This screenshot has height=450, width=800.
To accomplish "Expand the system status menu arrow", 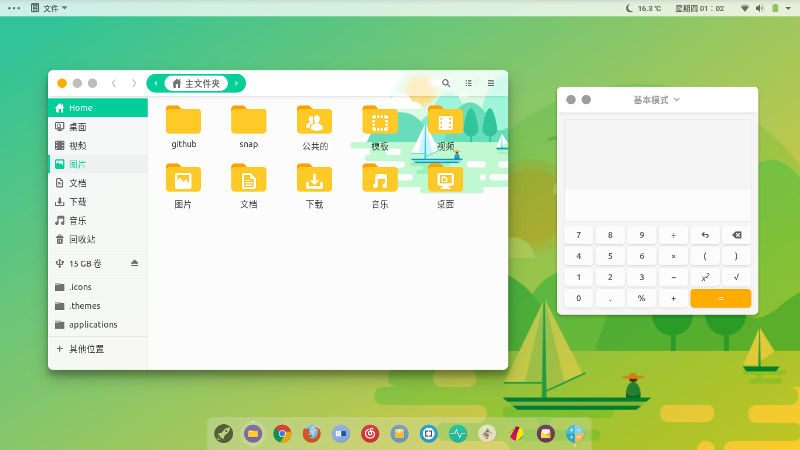I will (x=787, y=8).
